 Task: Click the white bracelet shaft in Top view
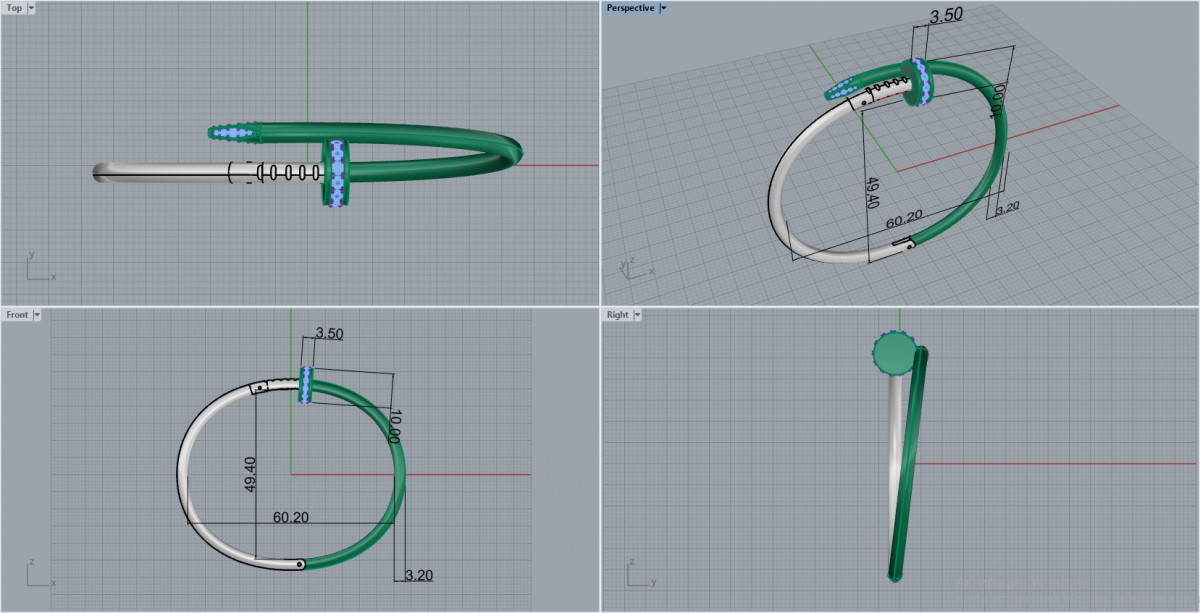(x=160, y=172)
